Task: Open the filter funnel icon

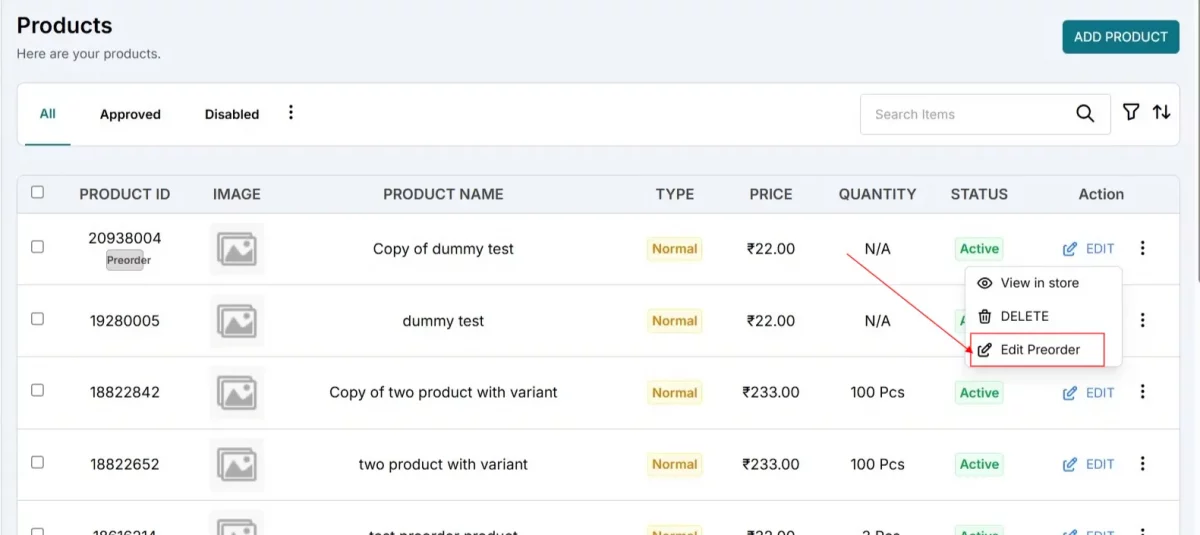Action: point(1131,112)
